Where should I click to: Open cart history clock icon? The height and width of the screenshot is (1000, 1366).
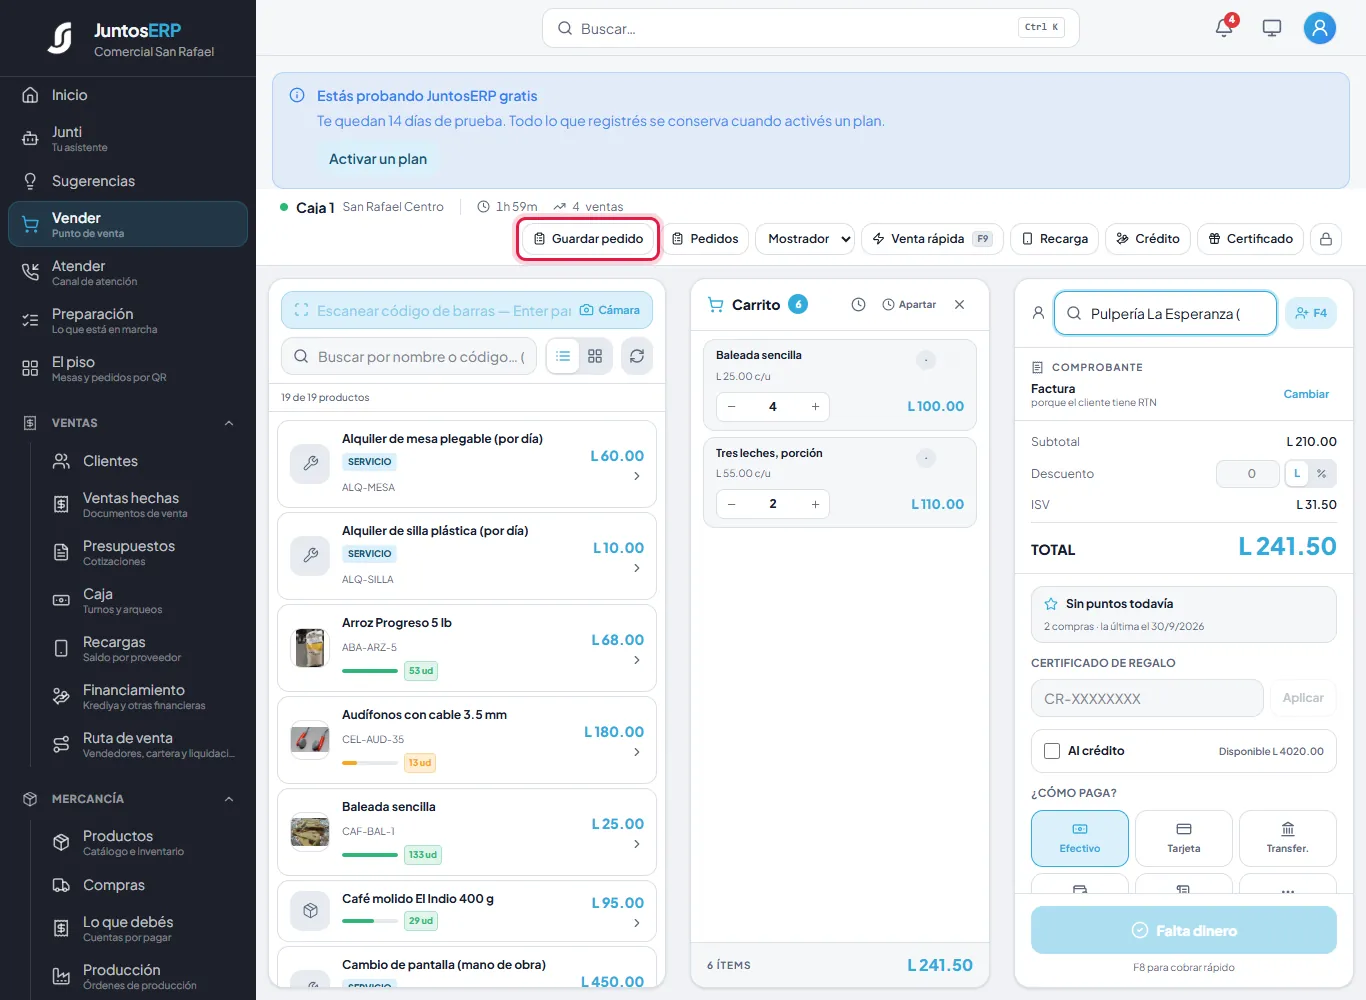[x=858, y=305]
